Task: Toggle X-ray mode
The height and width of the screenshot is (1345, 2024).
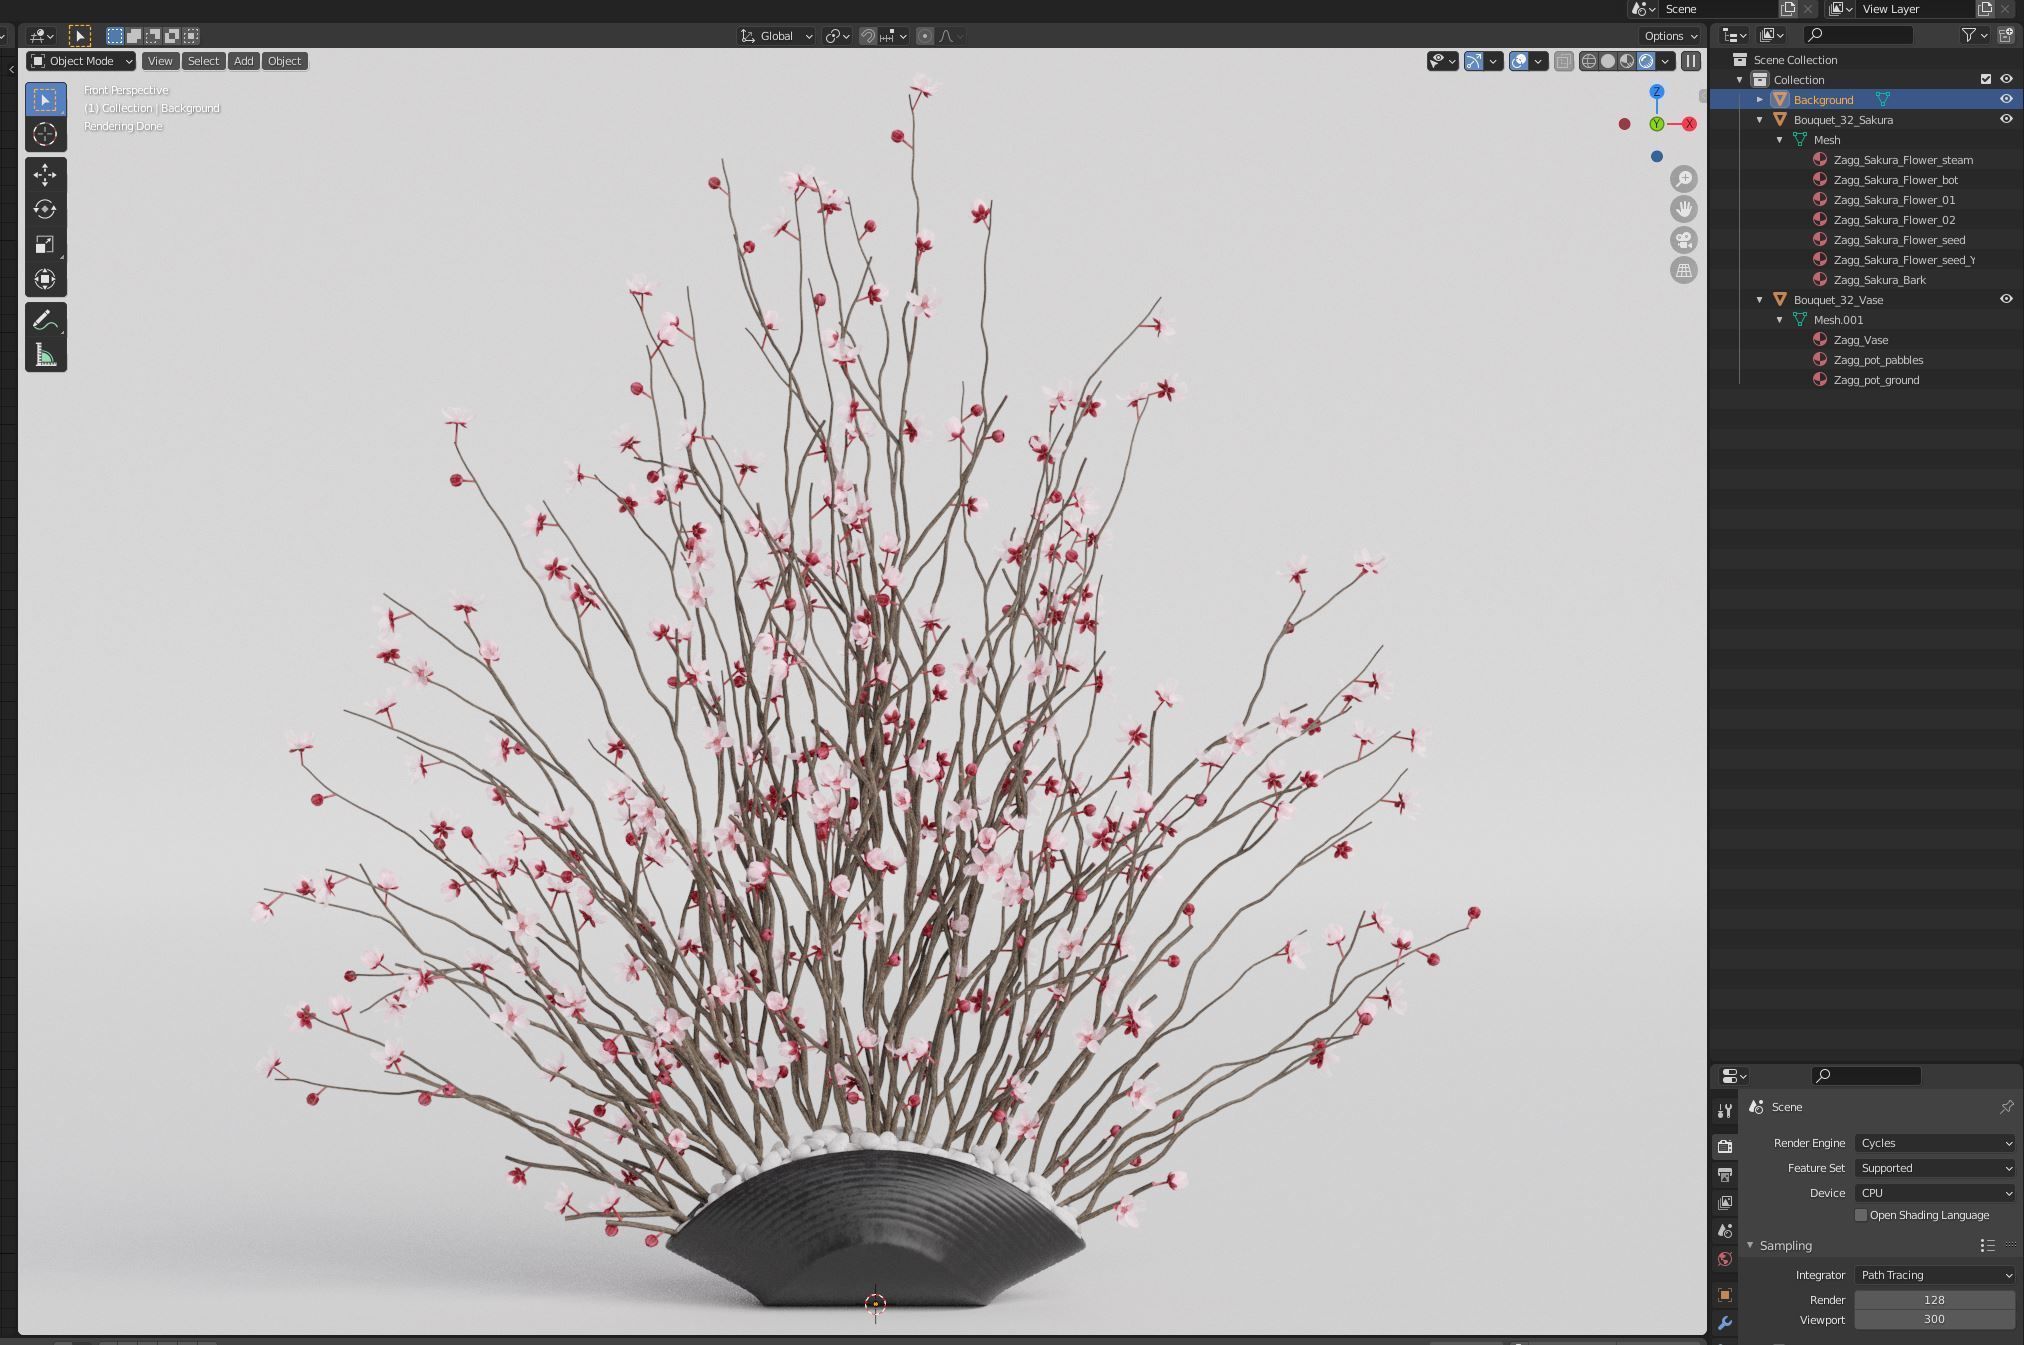Action: click(x=1564, y=61)
